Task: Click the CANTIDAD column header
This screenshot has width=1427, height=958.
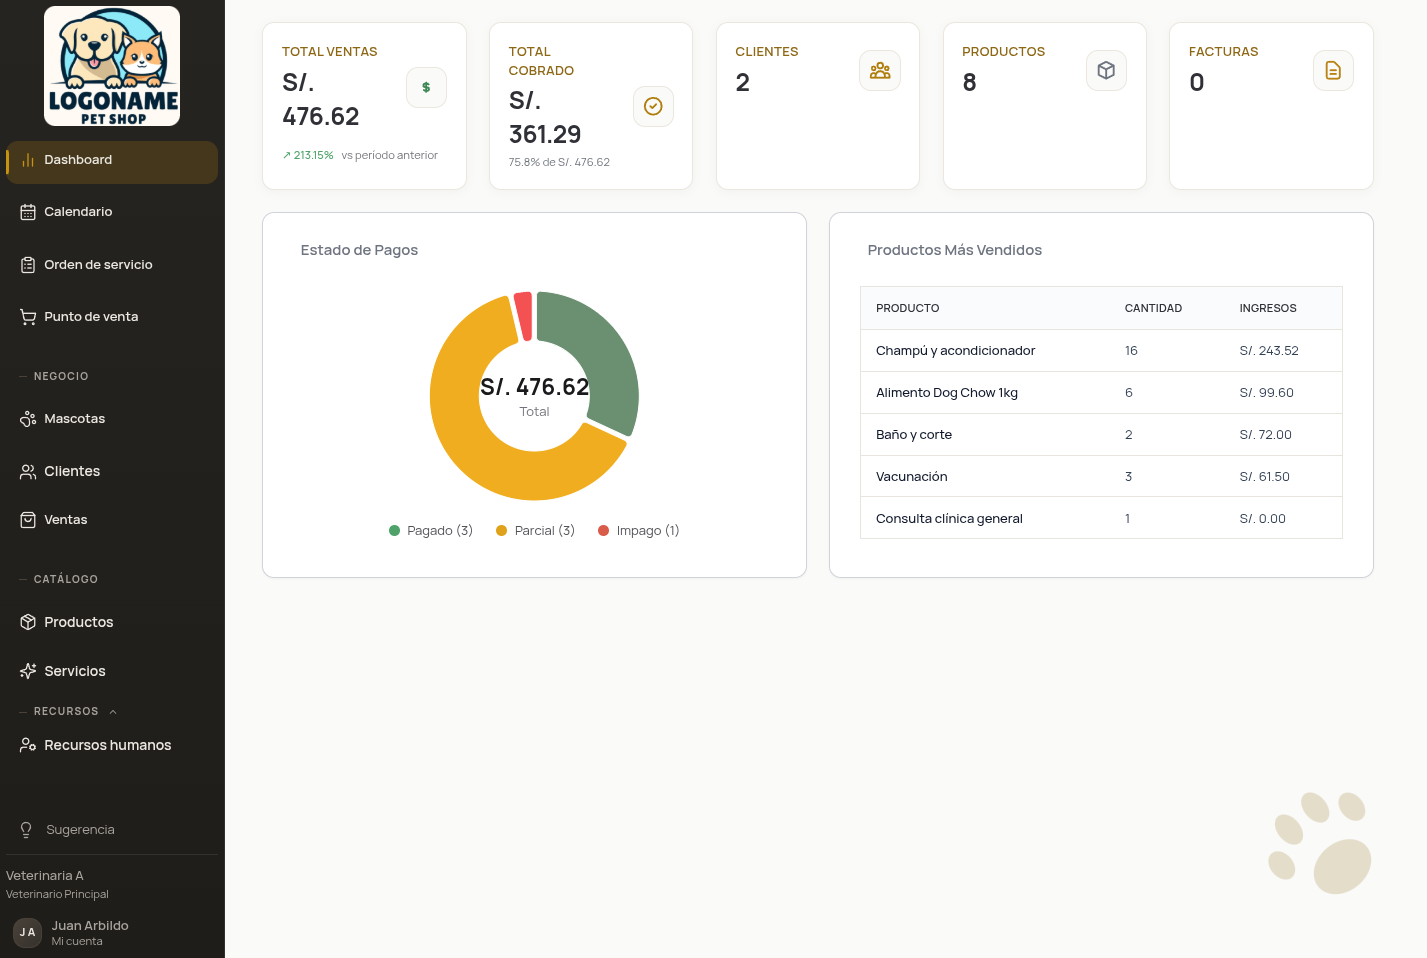Action: [x=1153, y=308]
